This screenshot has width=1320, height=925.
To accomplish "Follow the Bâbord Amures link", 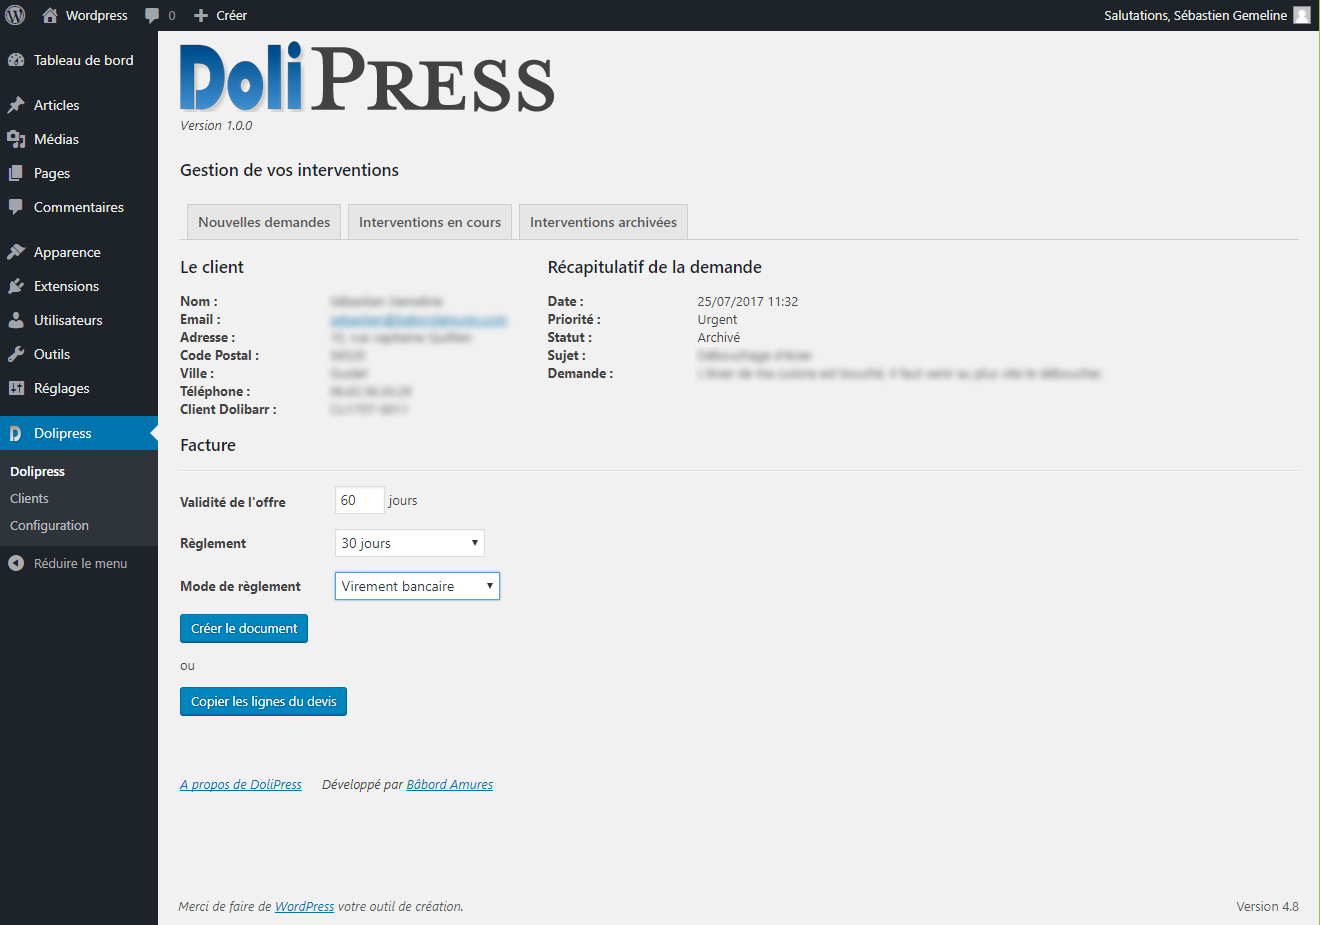I will (449, 784).
